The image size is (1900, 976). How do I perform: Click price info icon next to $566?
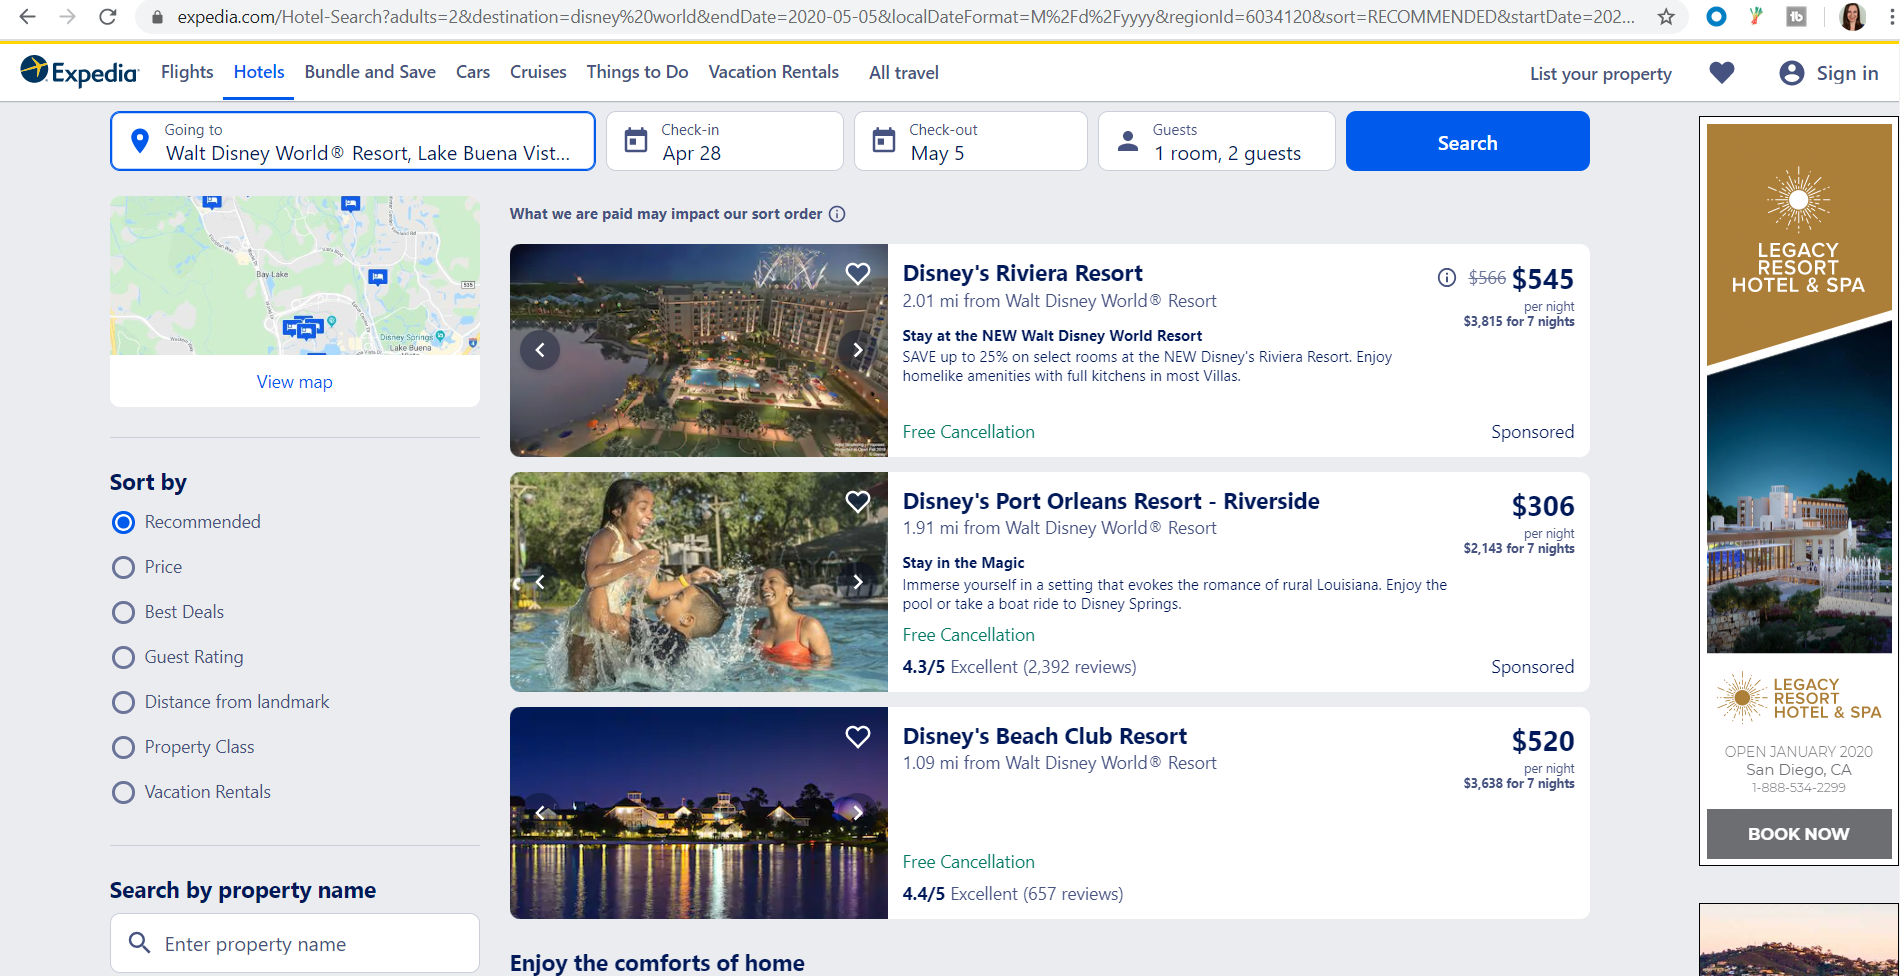click(x=1447, y=278)
